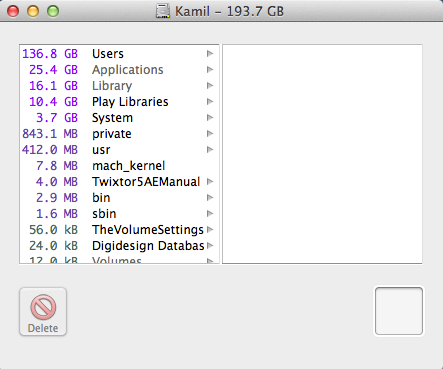Click the 7.8 MB size value
The width and height of the screenshot is (443, 369).
pos(57,166)
